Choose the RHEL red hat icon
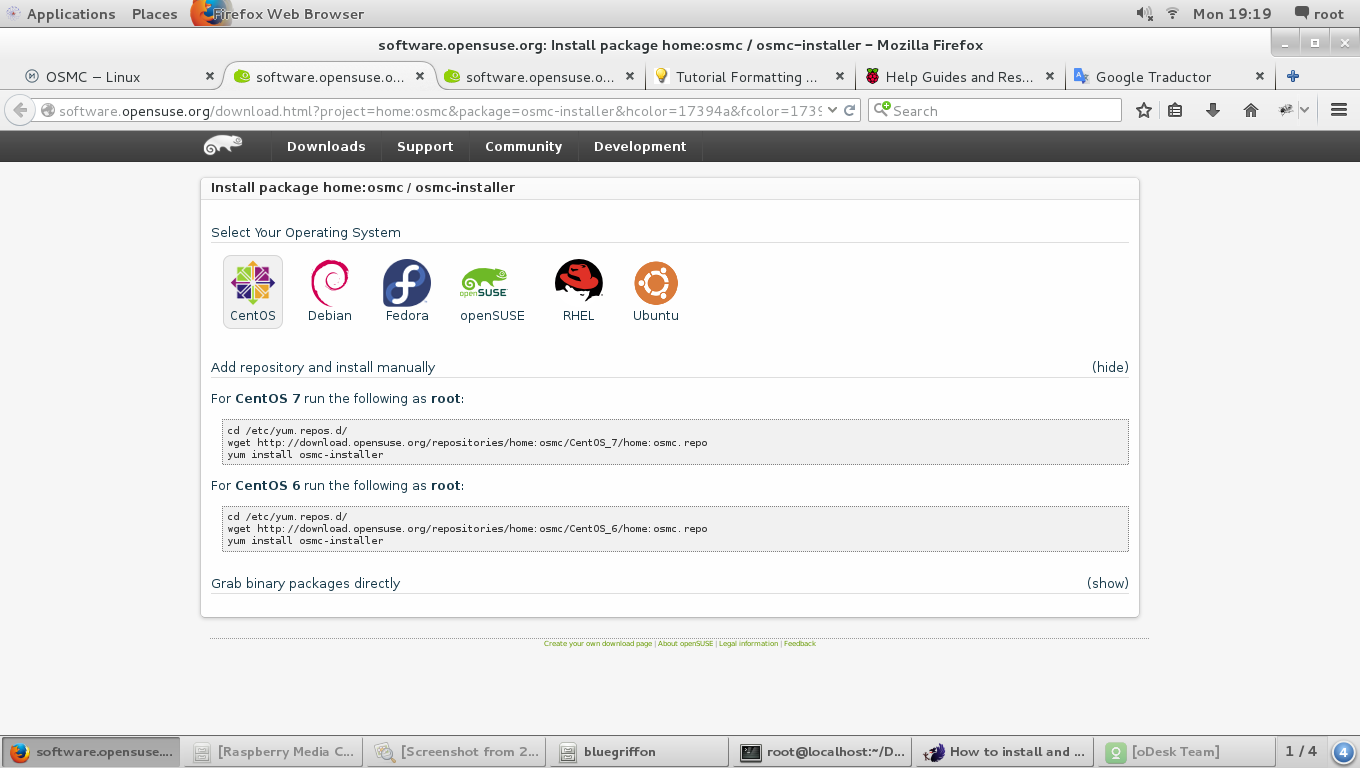Screen dimensions: 1360x768 pos(579,291)
